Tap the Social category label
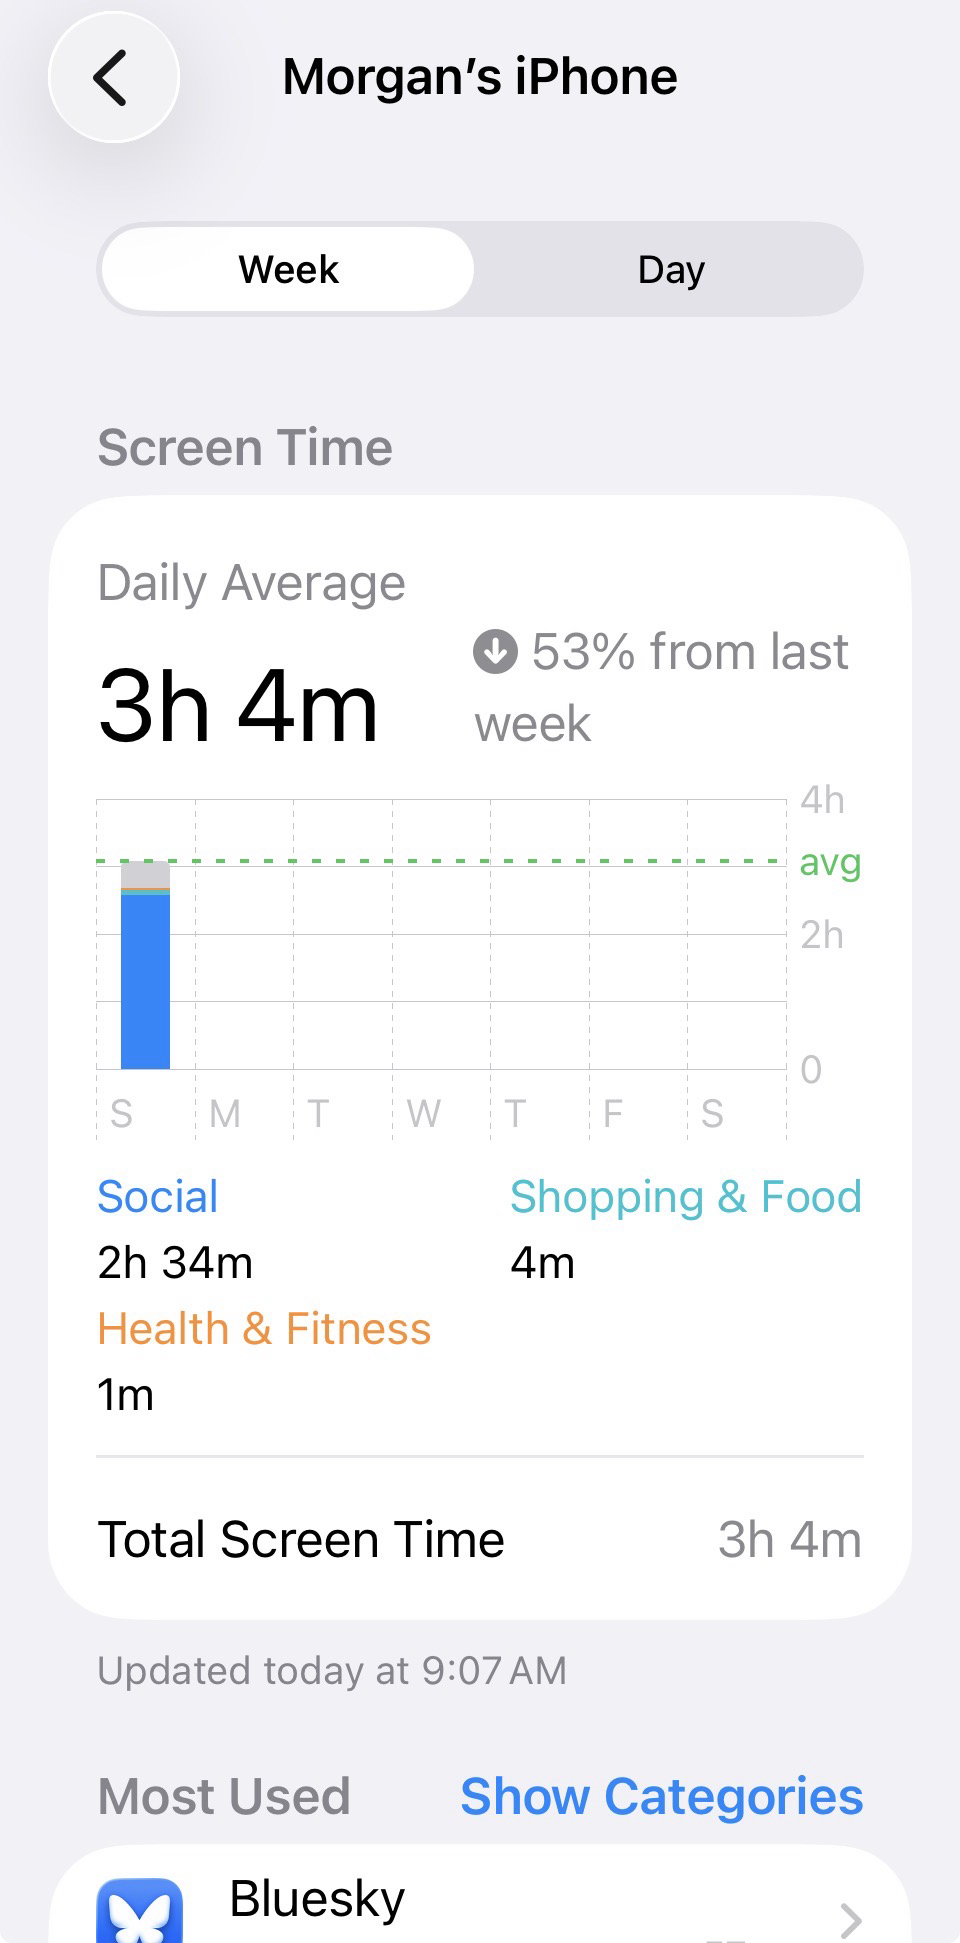 (158, 1197)
